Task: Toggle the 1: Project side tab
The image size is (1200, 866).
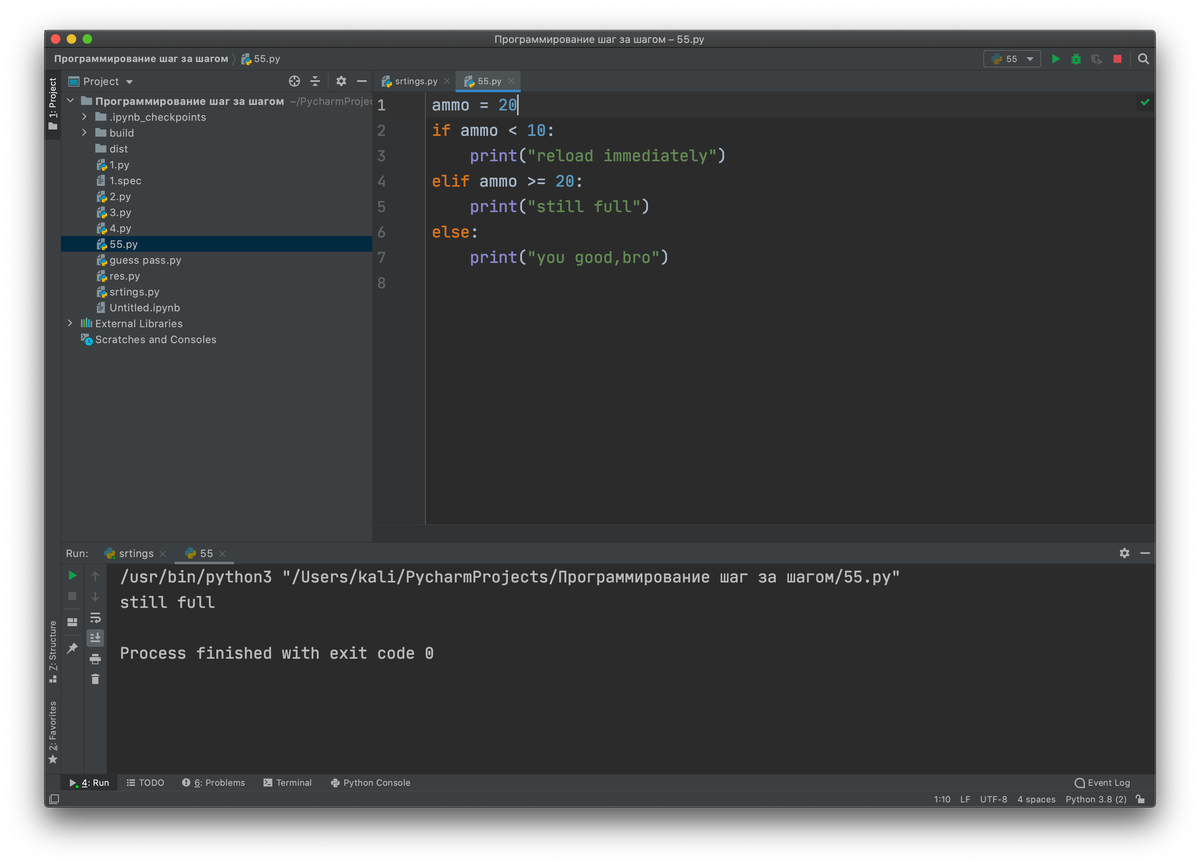Action: [53, 104]
